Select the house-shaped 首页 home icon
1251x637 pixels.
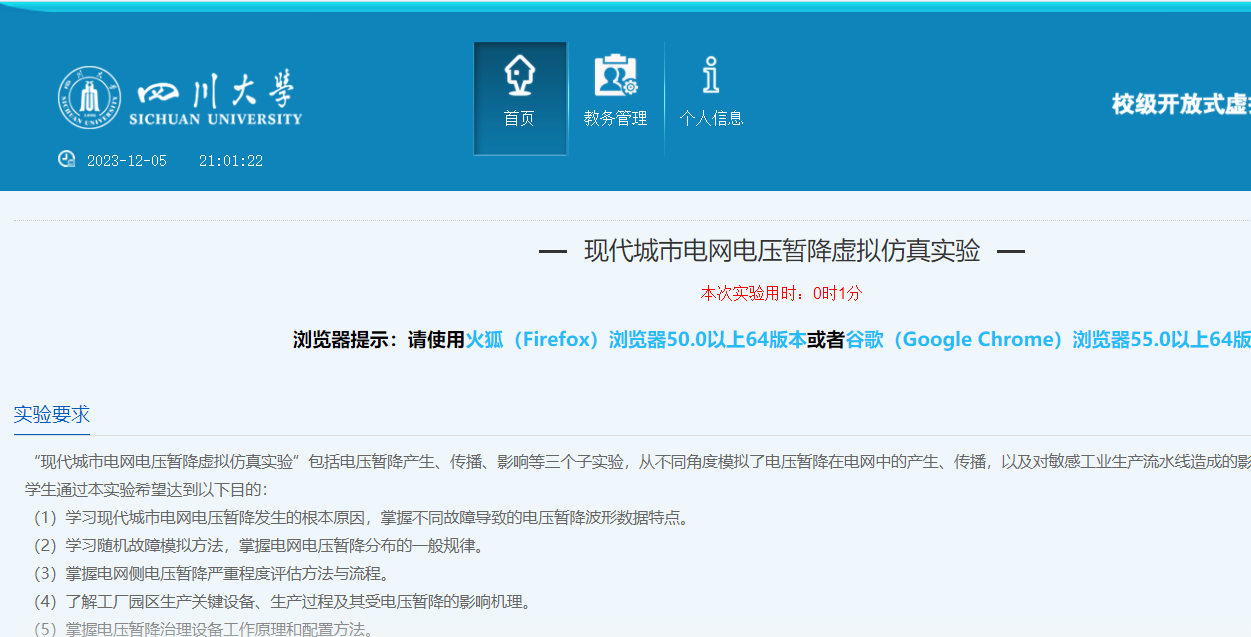tap(519, 75)
